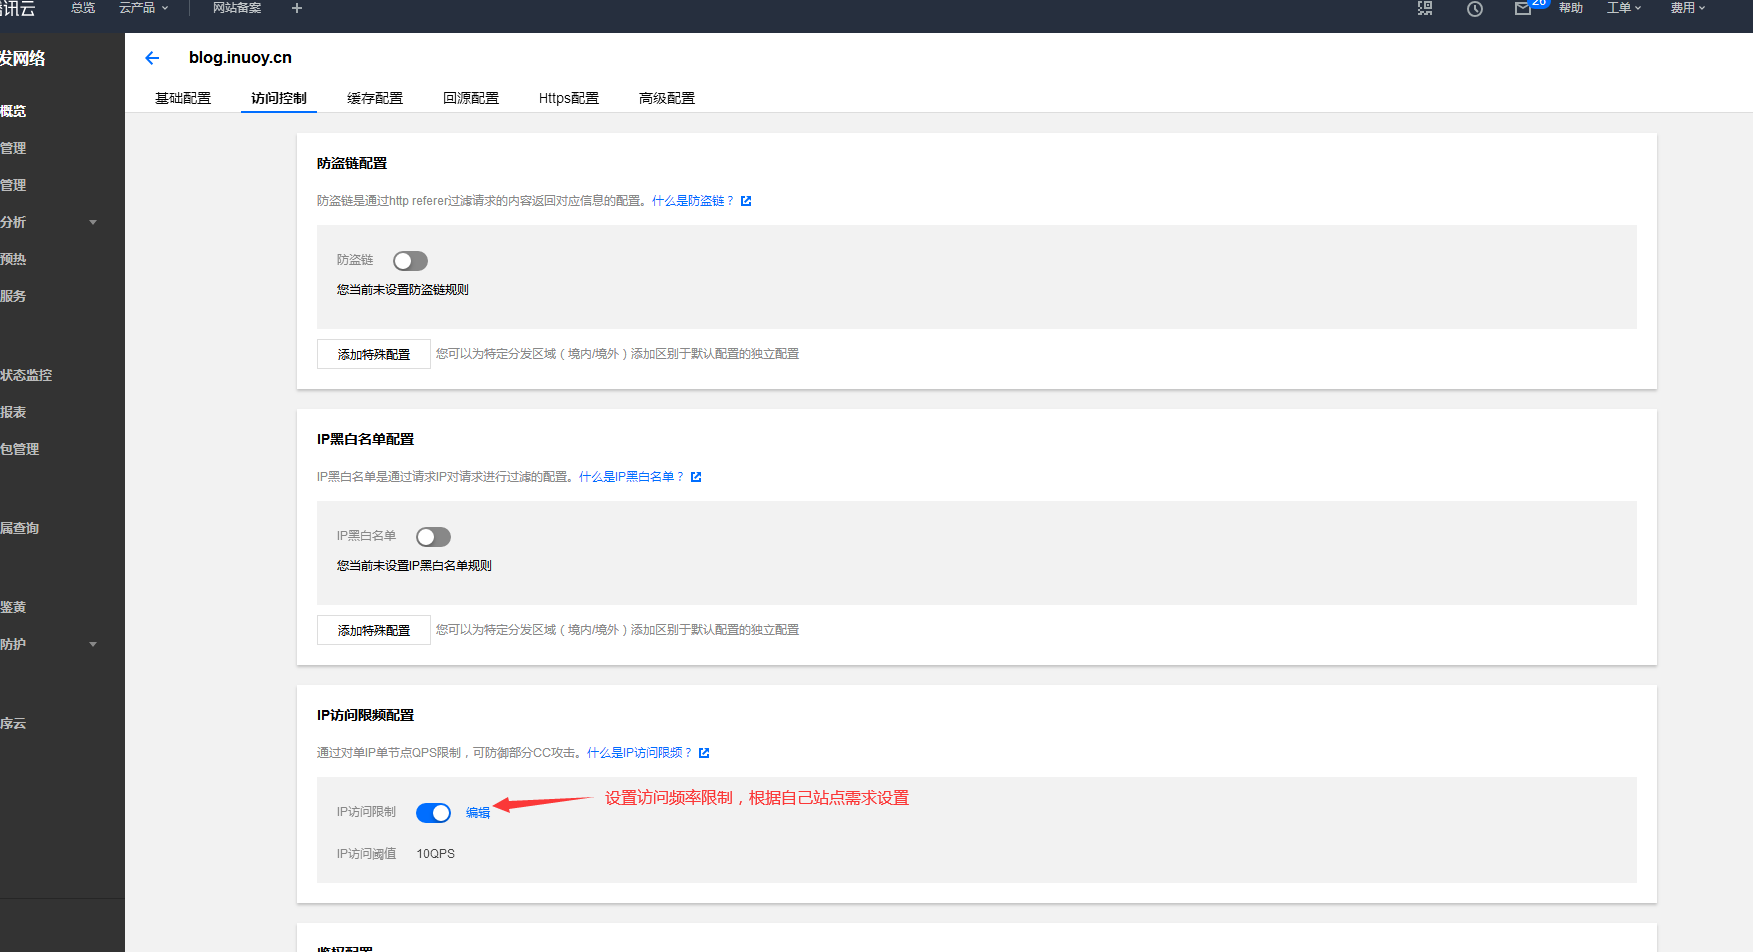This screenshot has height=952, width=1753.
Task: Click the 您当前未设置防盗链规则 message
Action: (403, 290)
